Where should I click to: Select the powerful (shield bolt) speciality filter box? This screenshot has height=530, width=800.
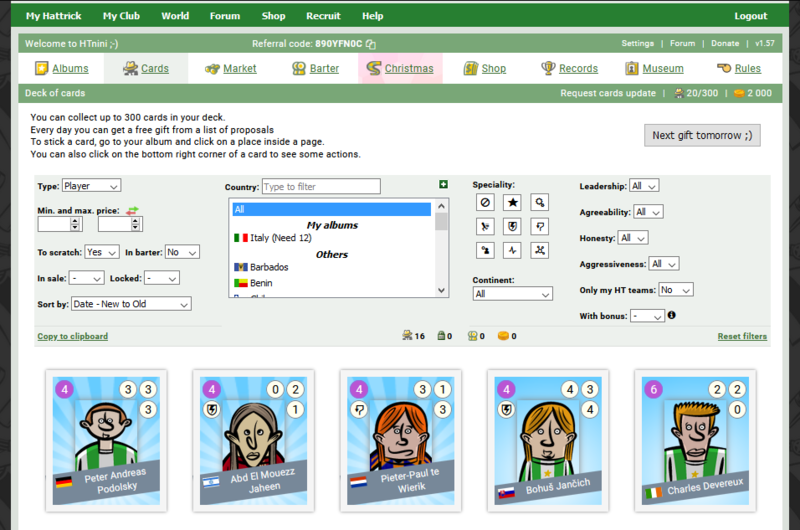pyautogui.click(x=512, y=226)
